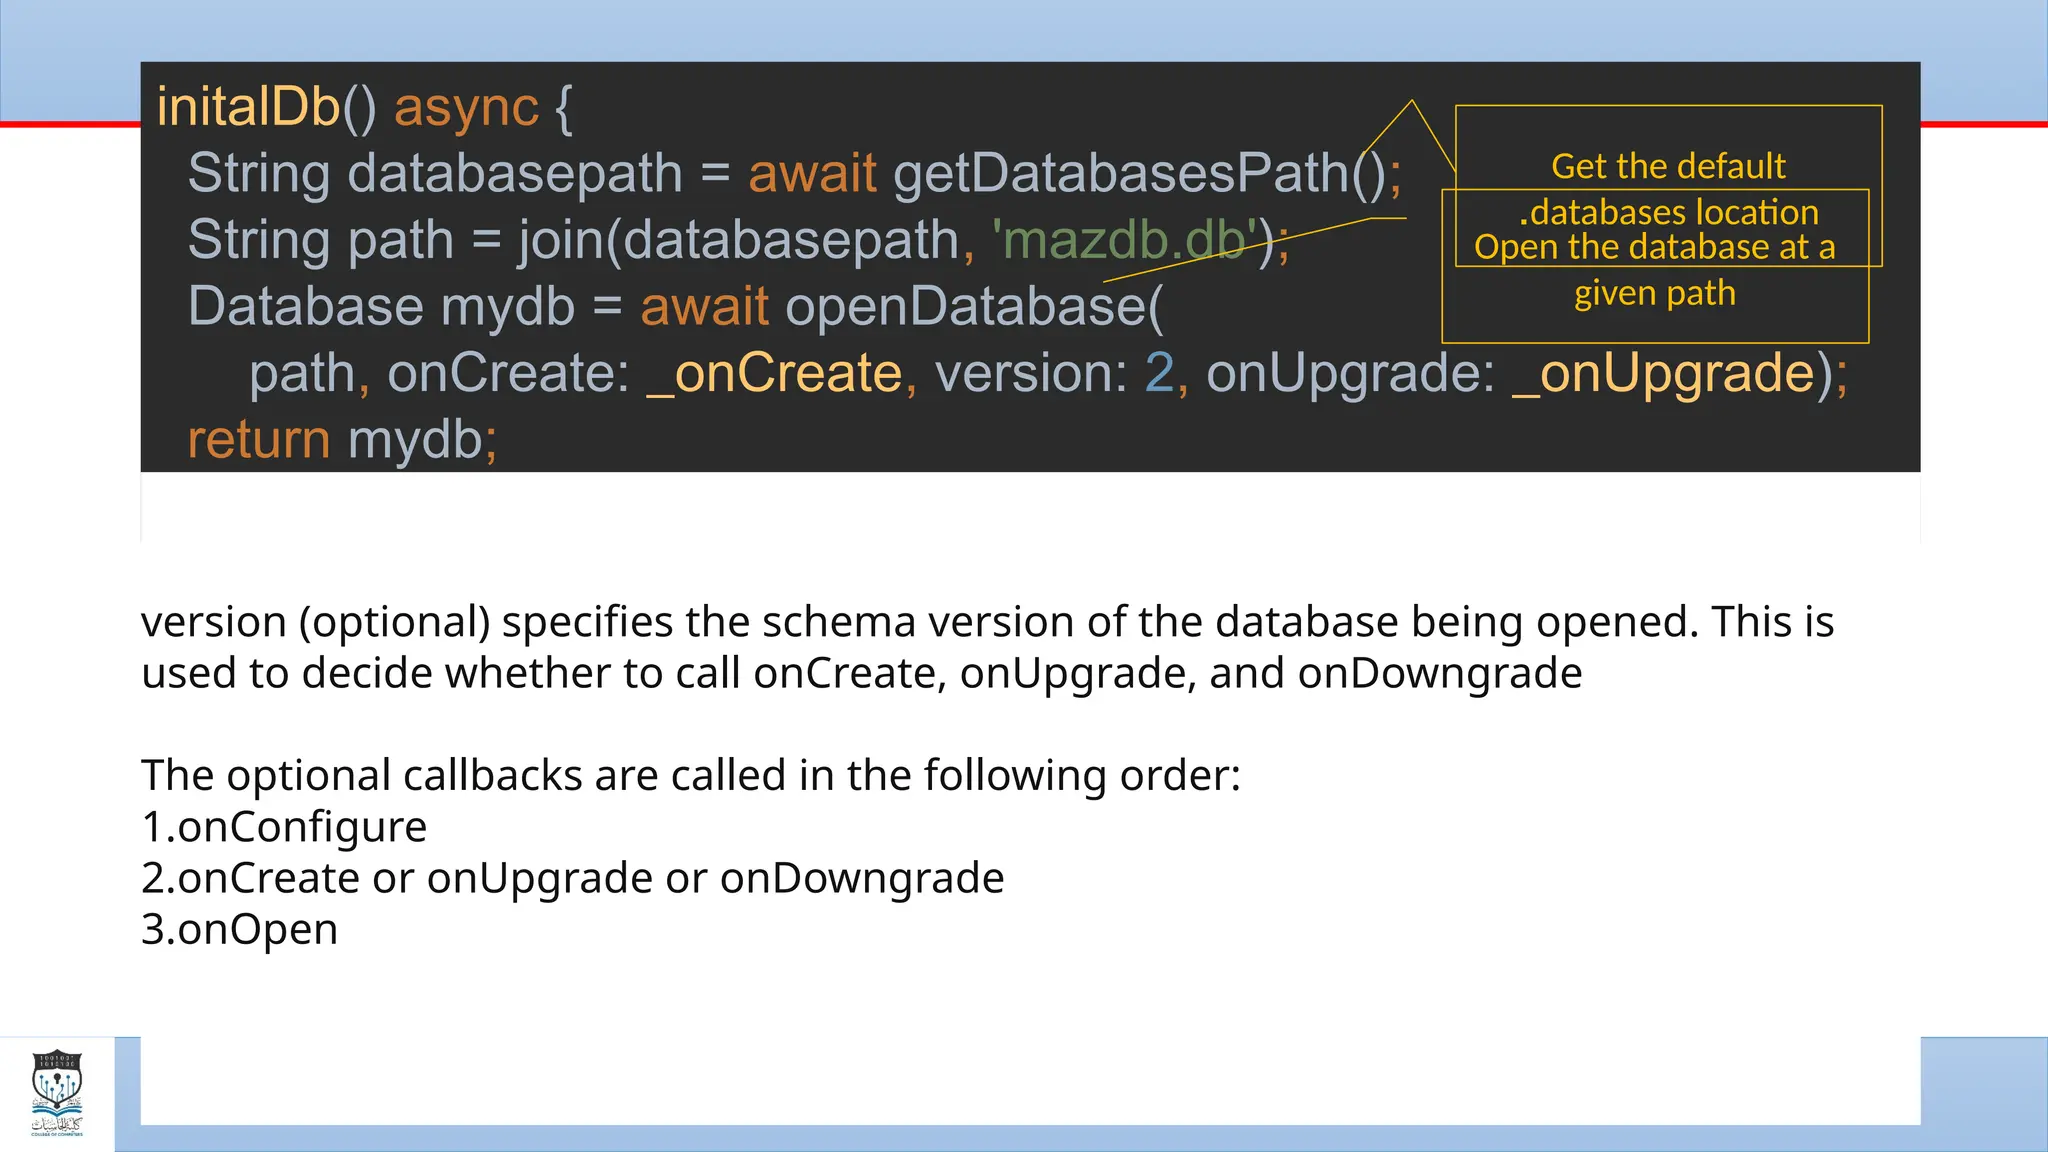Click the 'Open the database at a' callout text
Image resolution: width=2048 pixels, height=1152 pixels.
click(x=1654, y=247)
